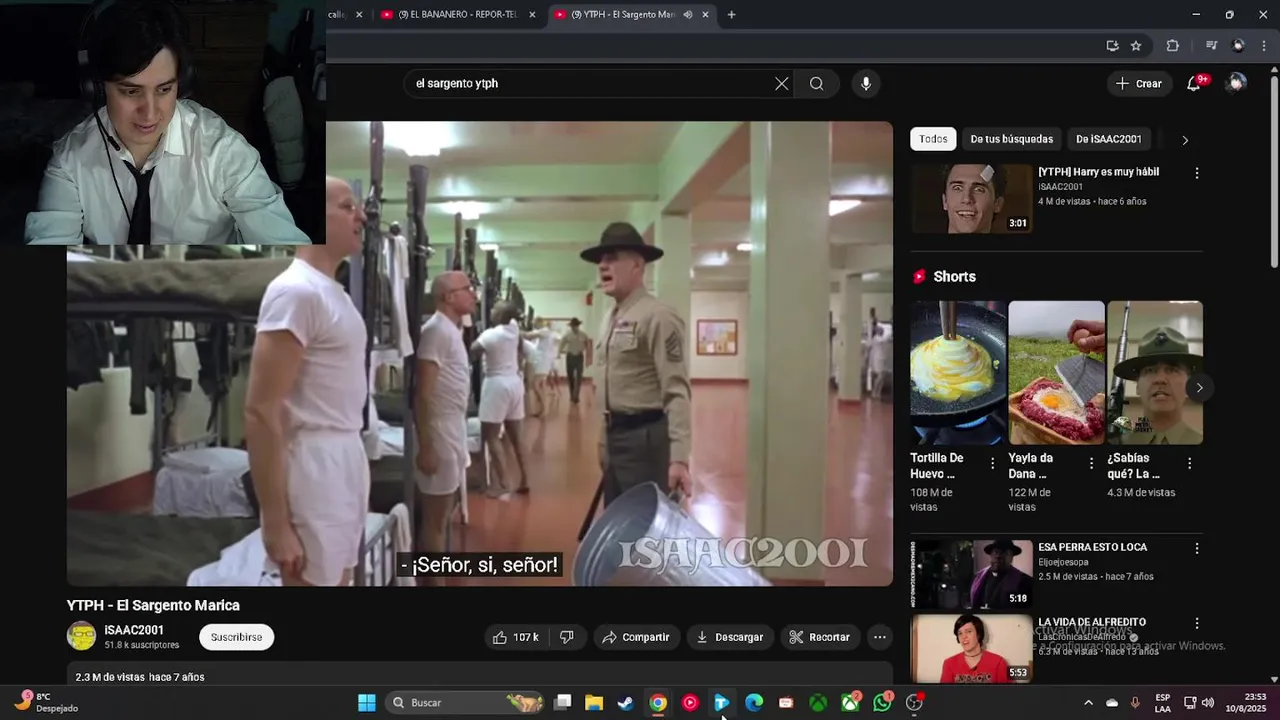Close the EL BANANERO tab
Viewport: 1280px width, 720px height.
tap(532, 14)
